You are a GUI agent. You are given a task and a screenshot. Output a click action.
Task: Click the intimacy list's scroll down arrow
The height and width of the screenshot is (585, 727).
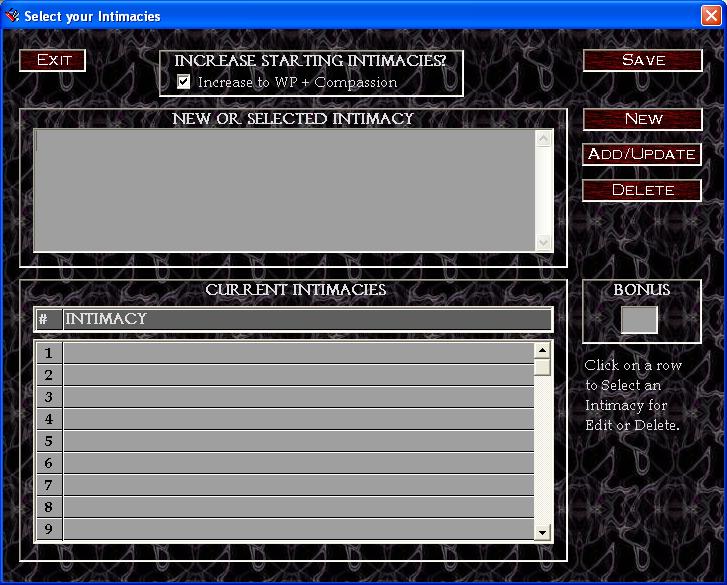click(542, 532)
